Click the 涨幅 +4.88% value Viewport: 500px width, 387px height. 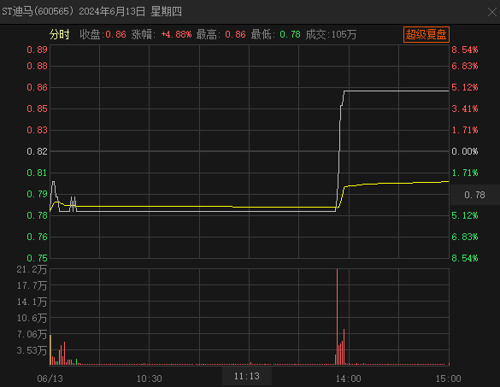(x=176, y=34)
